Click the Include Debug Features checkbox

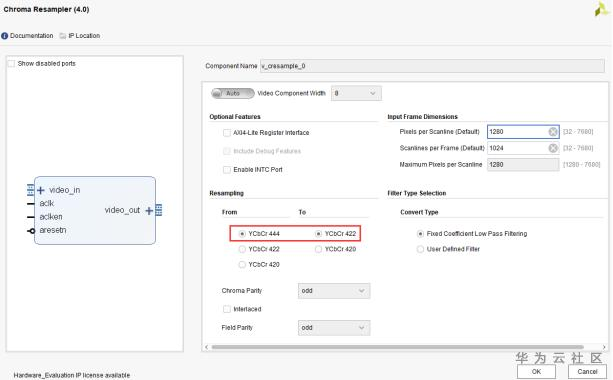(x=227, y=151)
